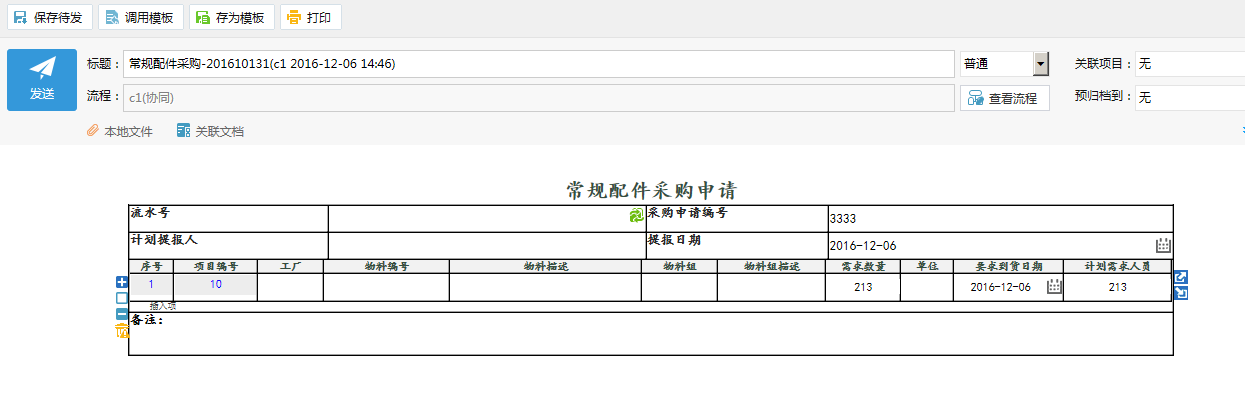This screenshot has height=411, width=1245.
Task: Click the 流水号 field cell
Action: click(486, 218)
